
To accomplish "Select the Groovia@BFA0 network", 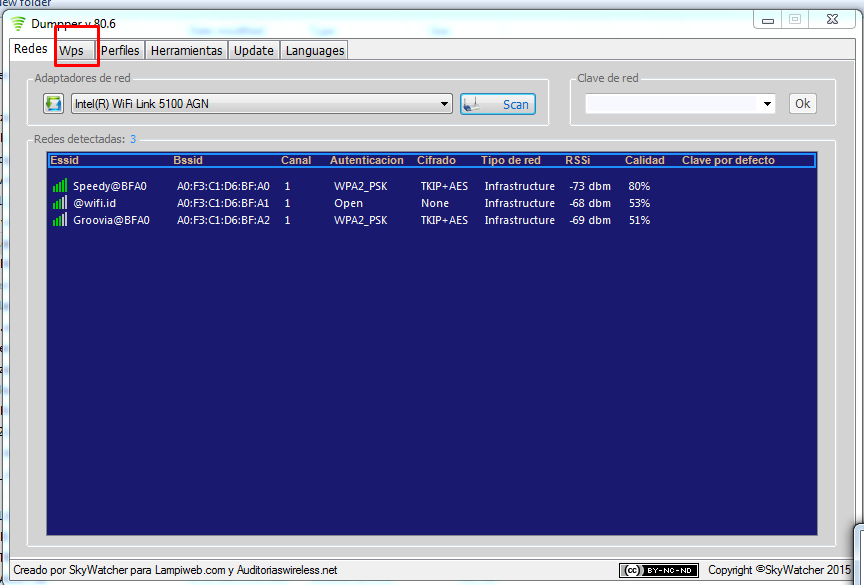I will (x=111, y=220).
